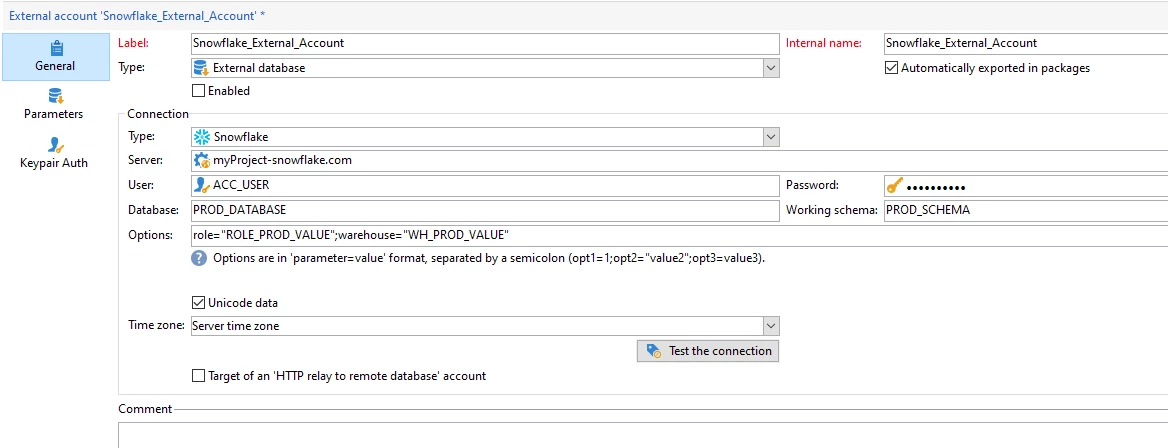Click the External database type icon
This screenshot has width=1168, height=448.
click(200, 68)
